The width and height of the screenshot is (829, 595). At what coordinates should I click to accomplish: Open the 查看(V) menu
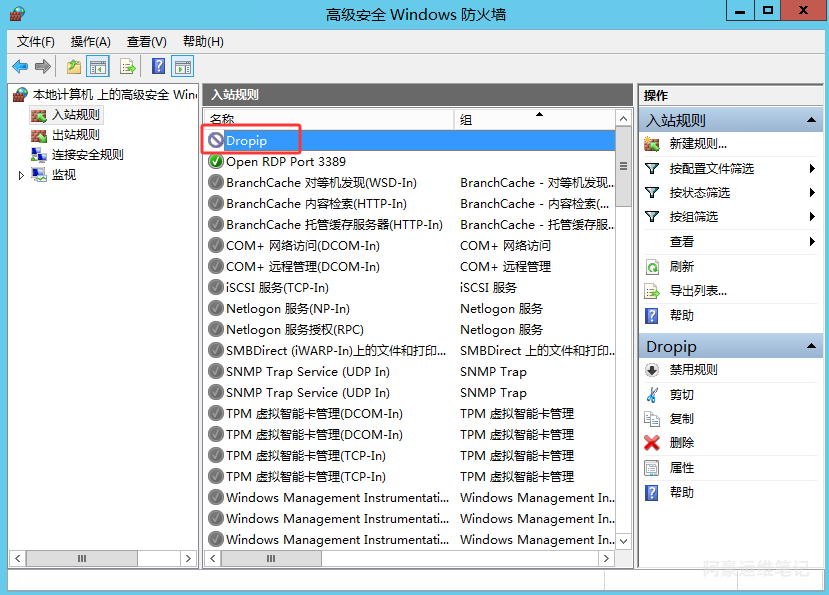146,42
